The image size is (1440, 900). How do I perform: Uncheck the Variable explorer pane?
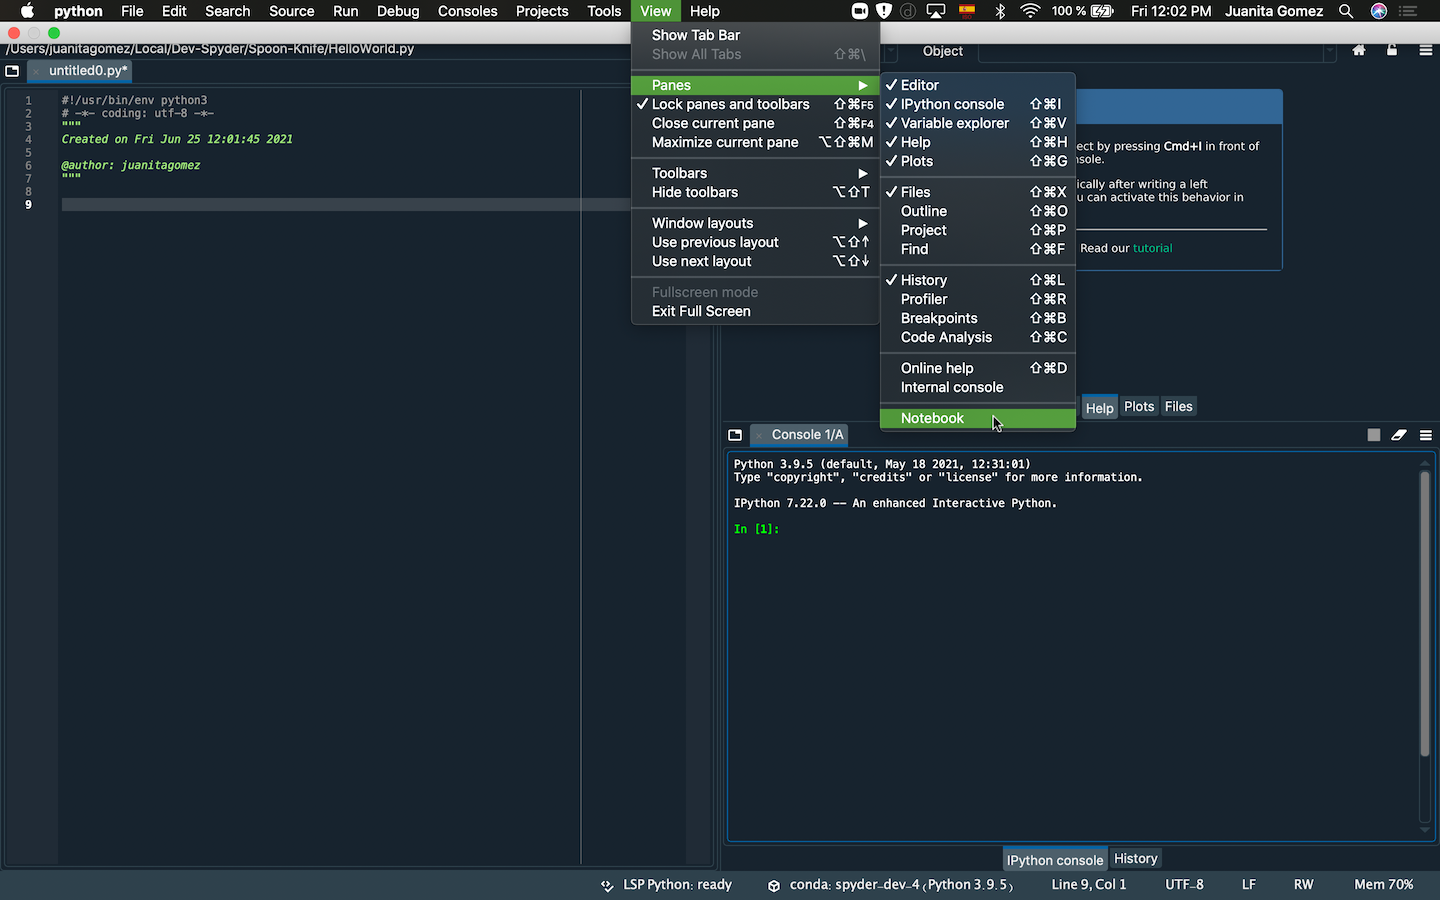click(954, 123)
